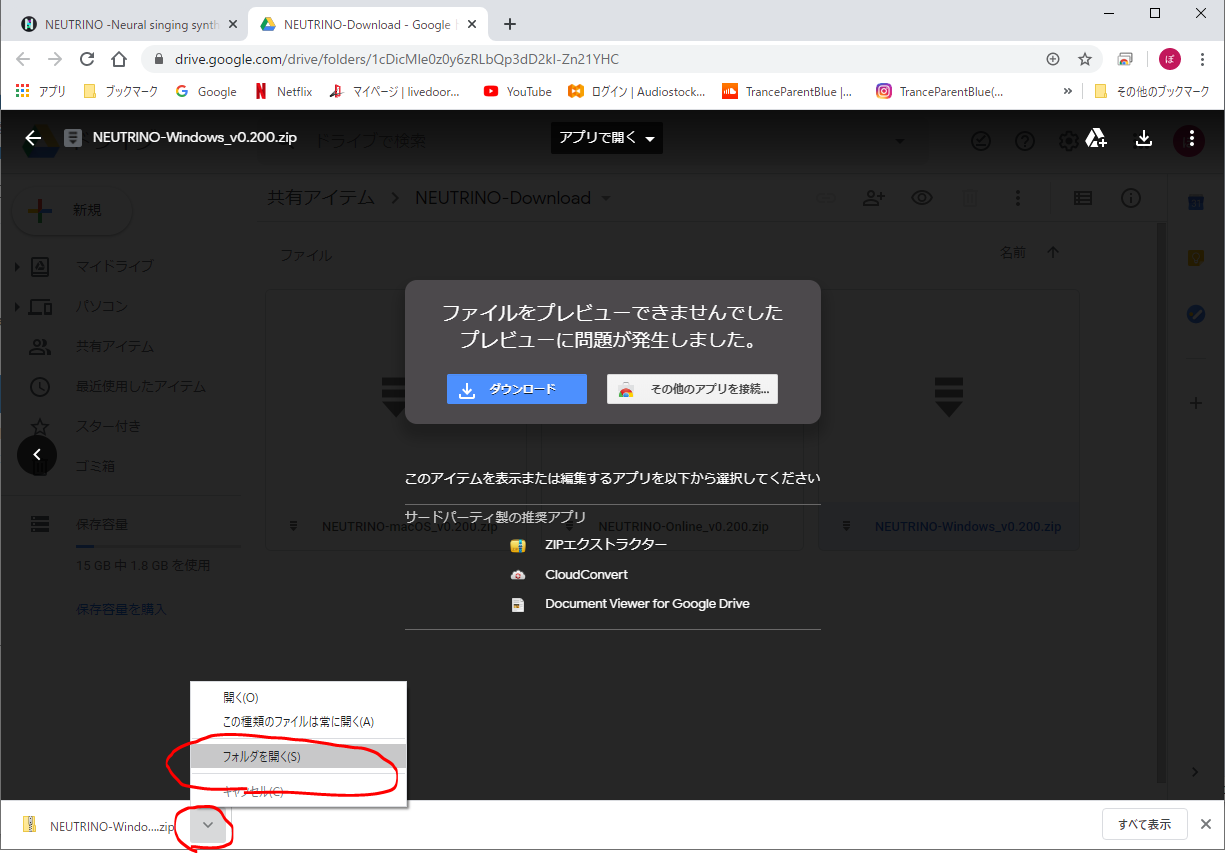
Task: Open the Instagram TranceParentBlue bookmark
Action: (939, 91)
